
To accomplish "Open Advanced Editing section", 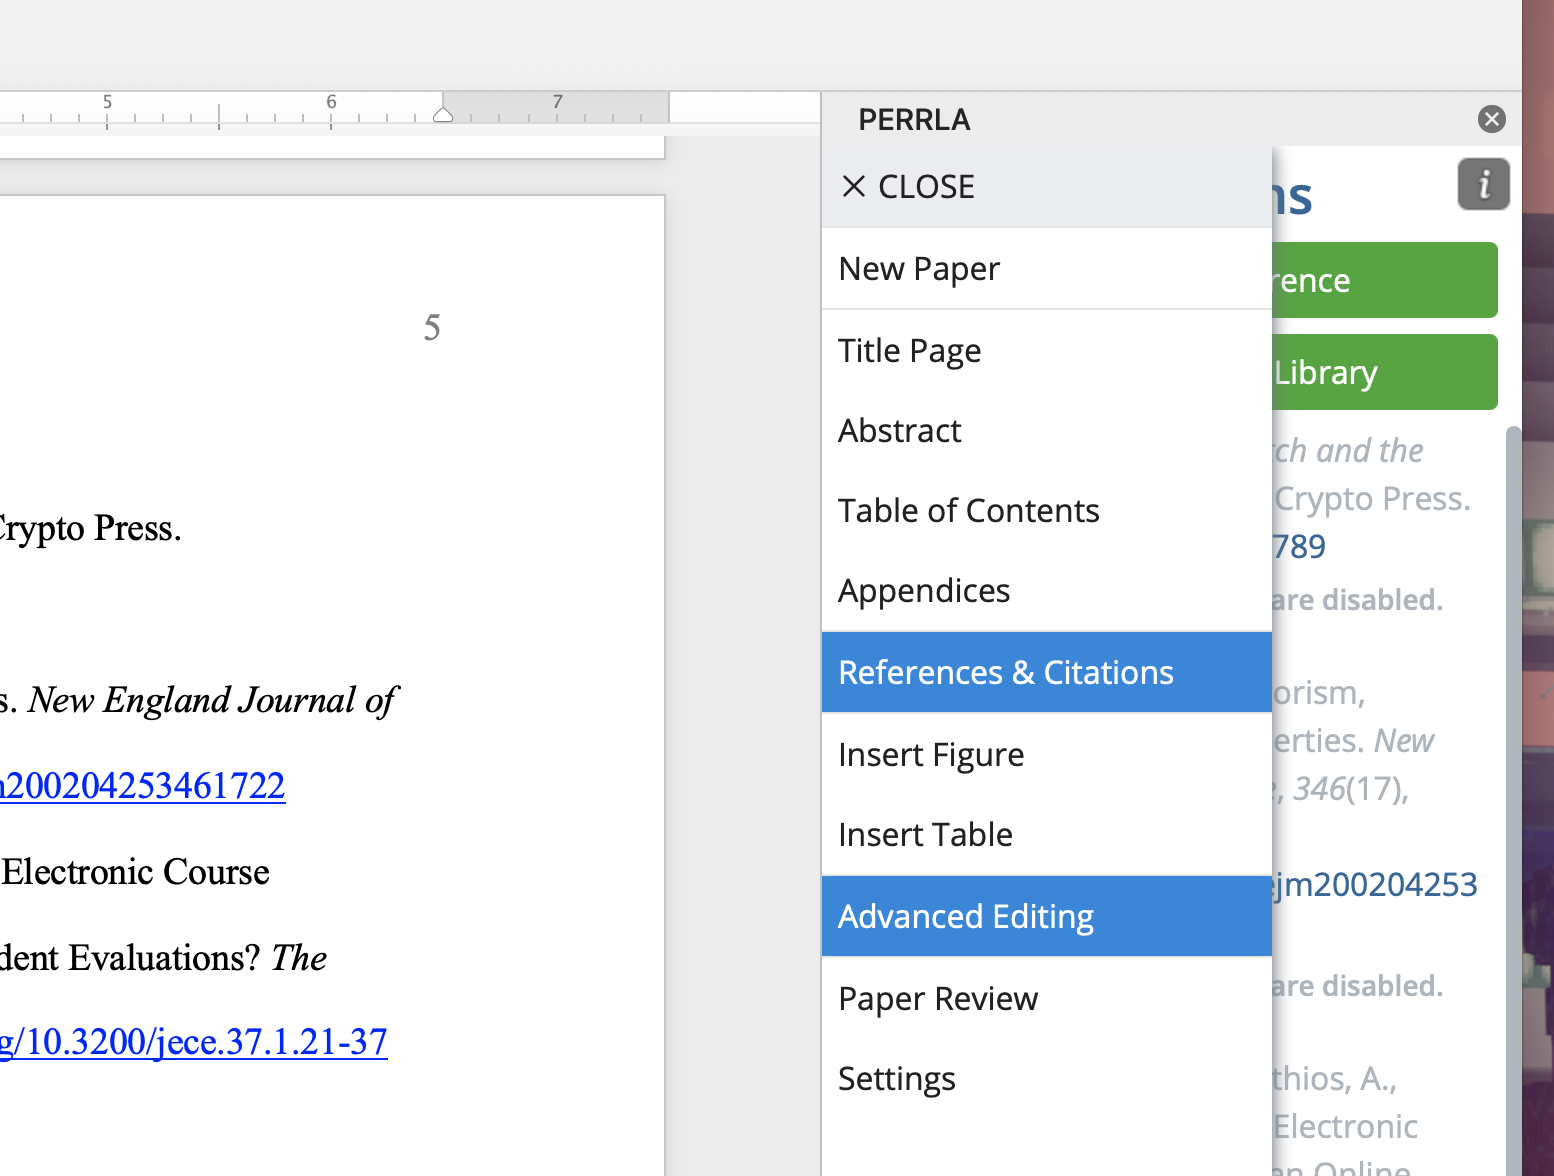I will coord(1046,916).
